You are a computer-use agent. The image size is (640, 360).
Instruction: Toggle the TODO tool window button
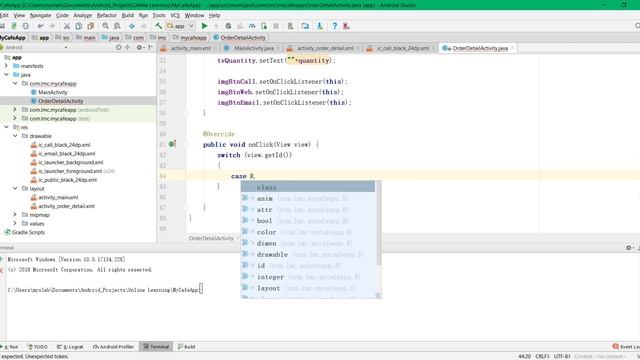pos(37,347)
